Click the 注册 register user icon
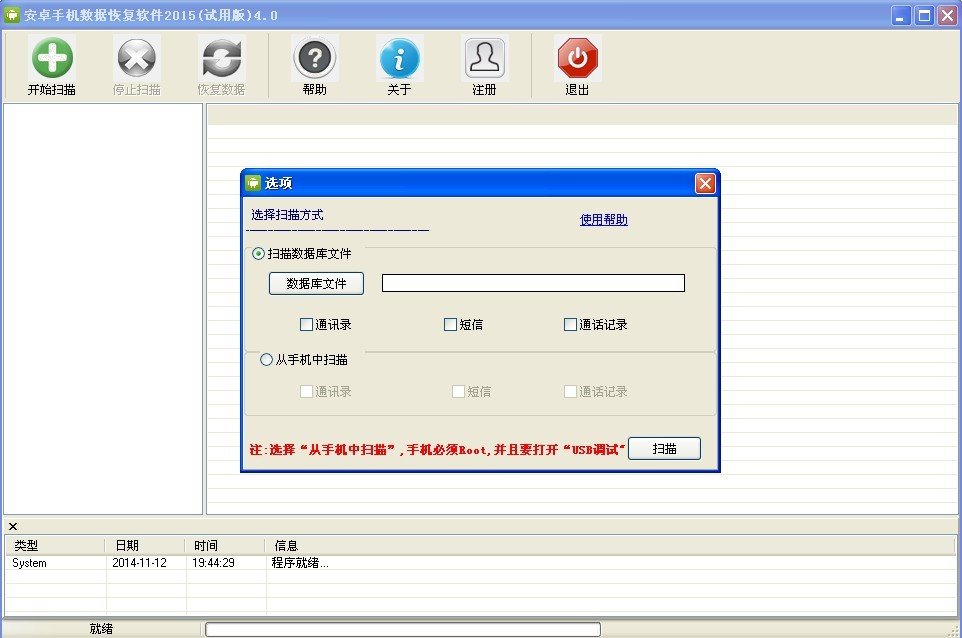 485,58
